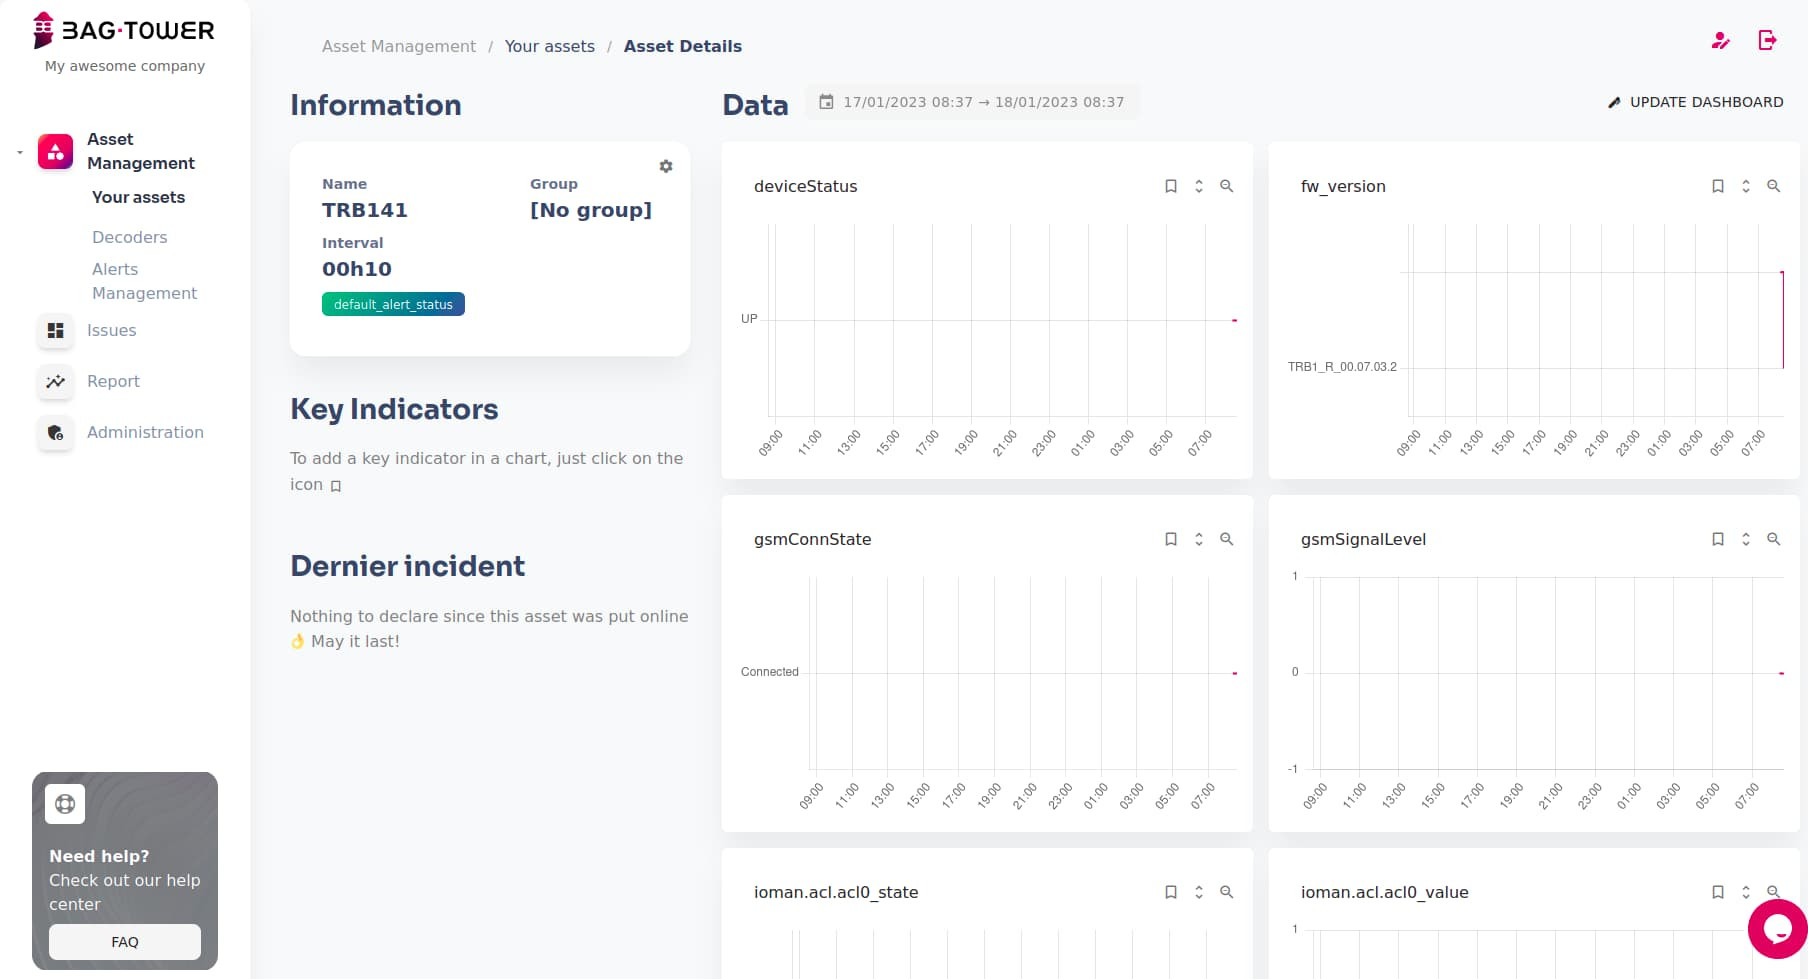Screen dimensions: 1808x979
Task: Click the Issues sidebar icon
Action: [x=55, y=330]
